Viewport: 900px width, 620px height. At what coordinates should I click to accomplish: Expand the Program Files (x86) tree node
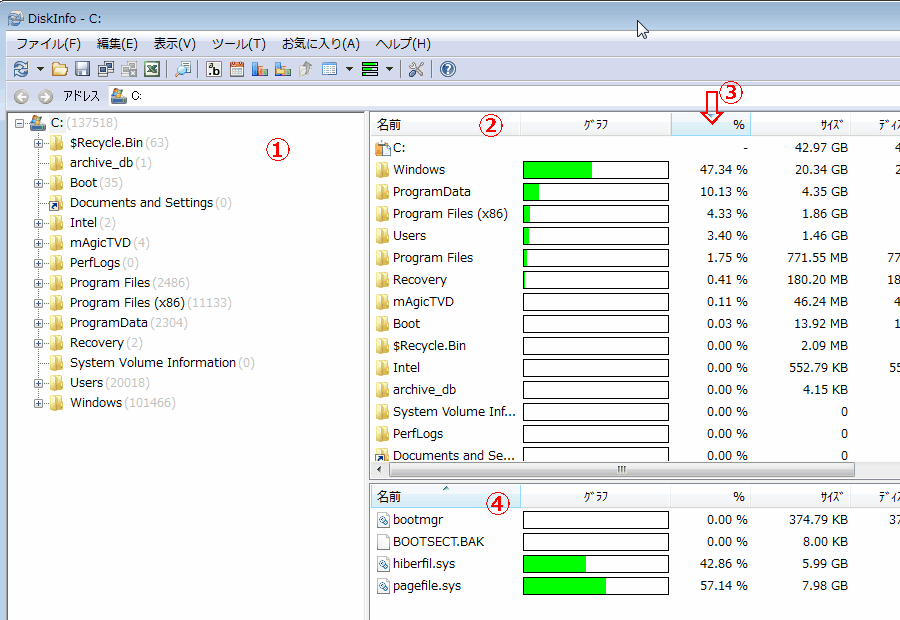pos(40,303)
